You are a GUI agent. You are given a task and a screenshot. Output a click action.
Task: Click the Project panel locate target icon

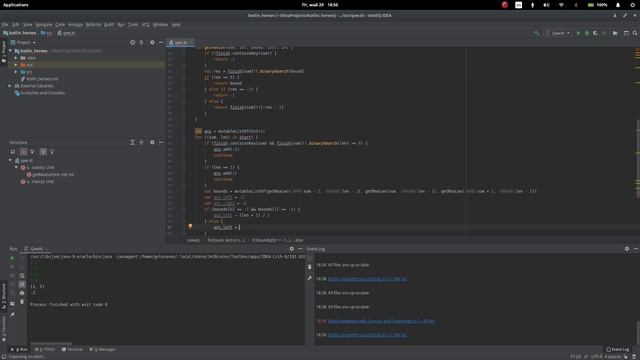[132, 42]
